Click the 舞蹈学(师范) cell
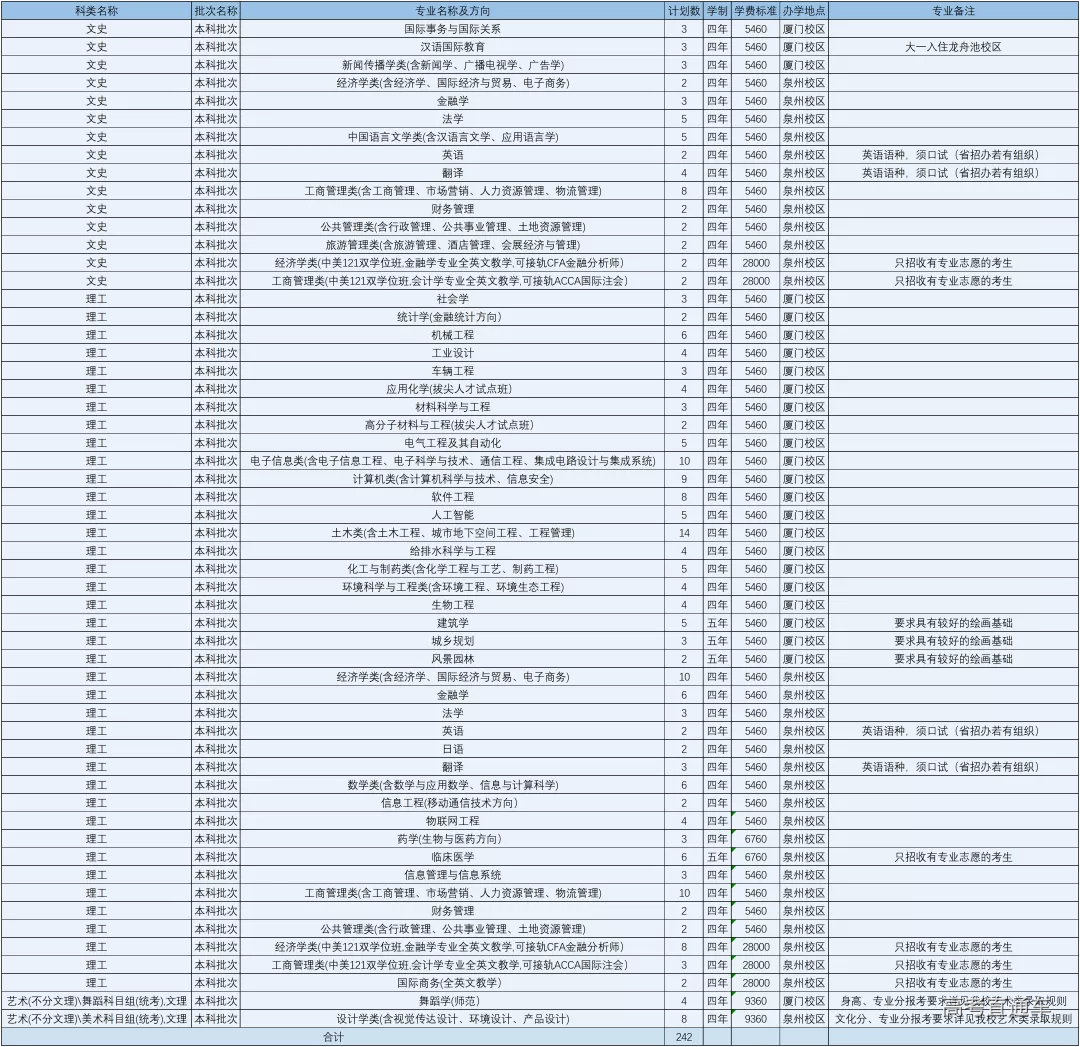The width and height of the screenshot is (1080, 1047). [453, 1001]
